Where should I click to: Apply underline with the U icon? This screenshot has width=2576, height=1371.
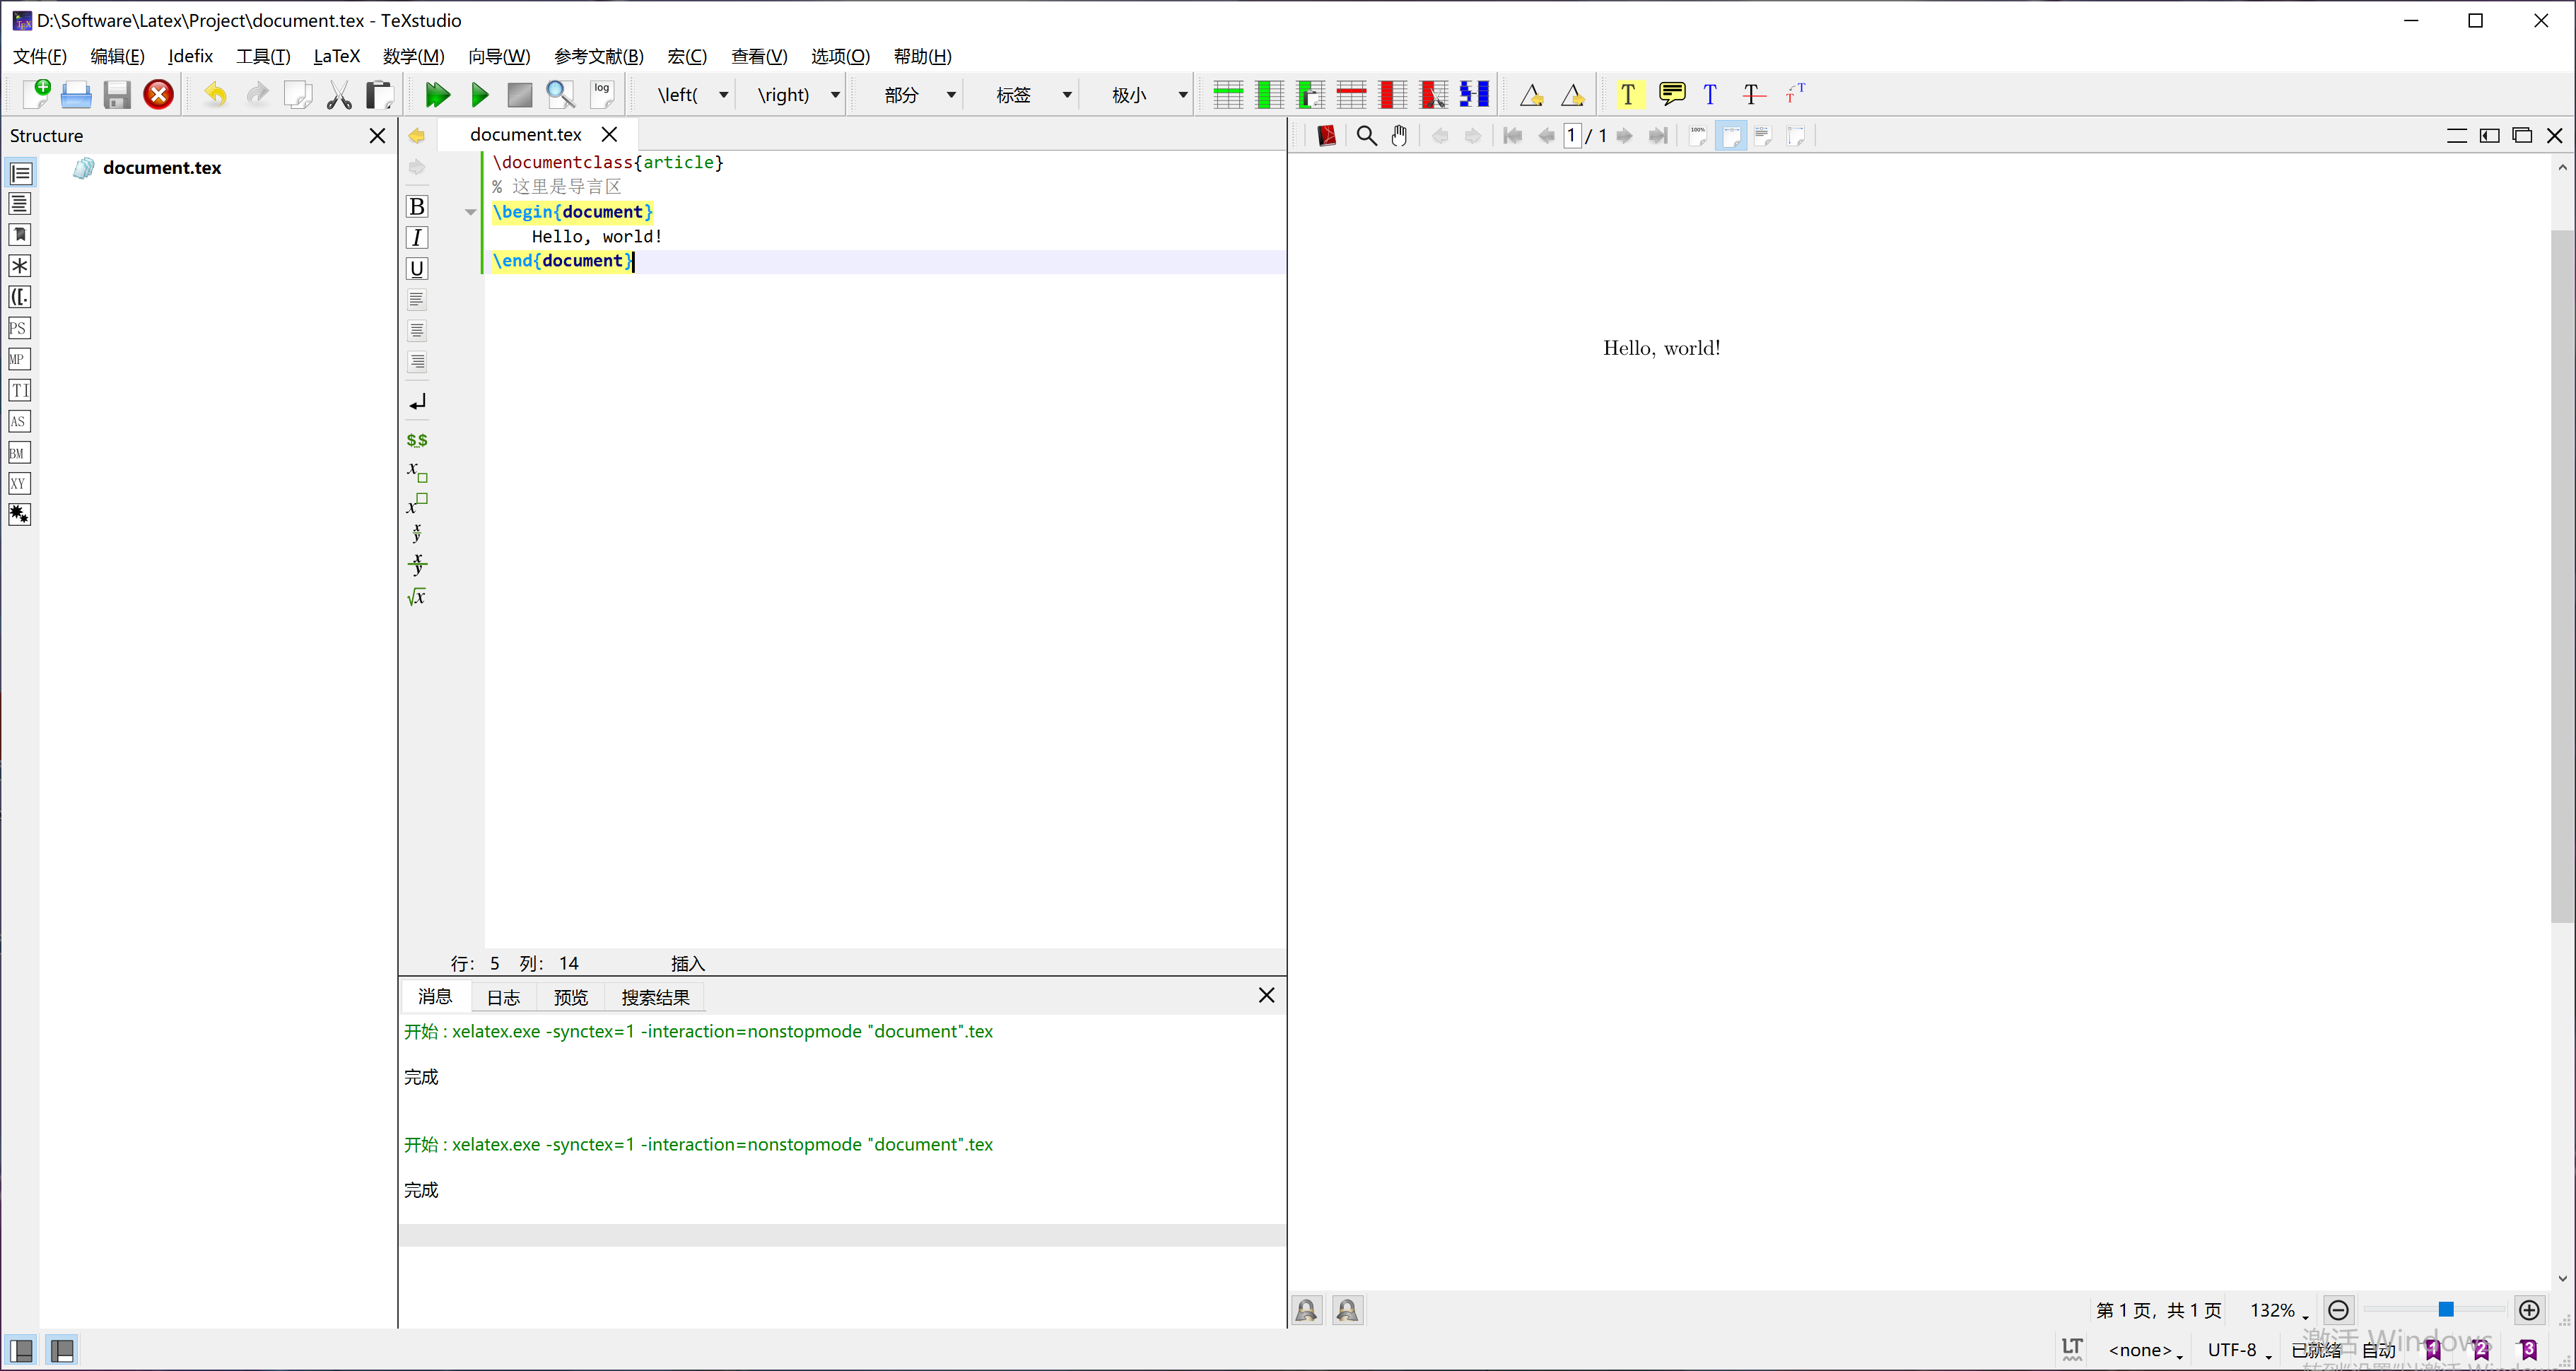coord(417,269)
